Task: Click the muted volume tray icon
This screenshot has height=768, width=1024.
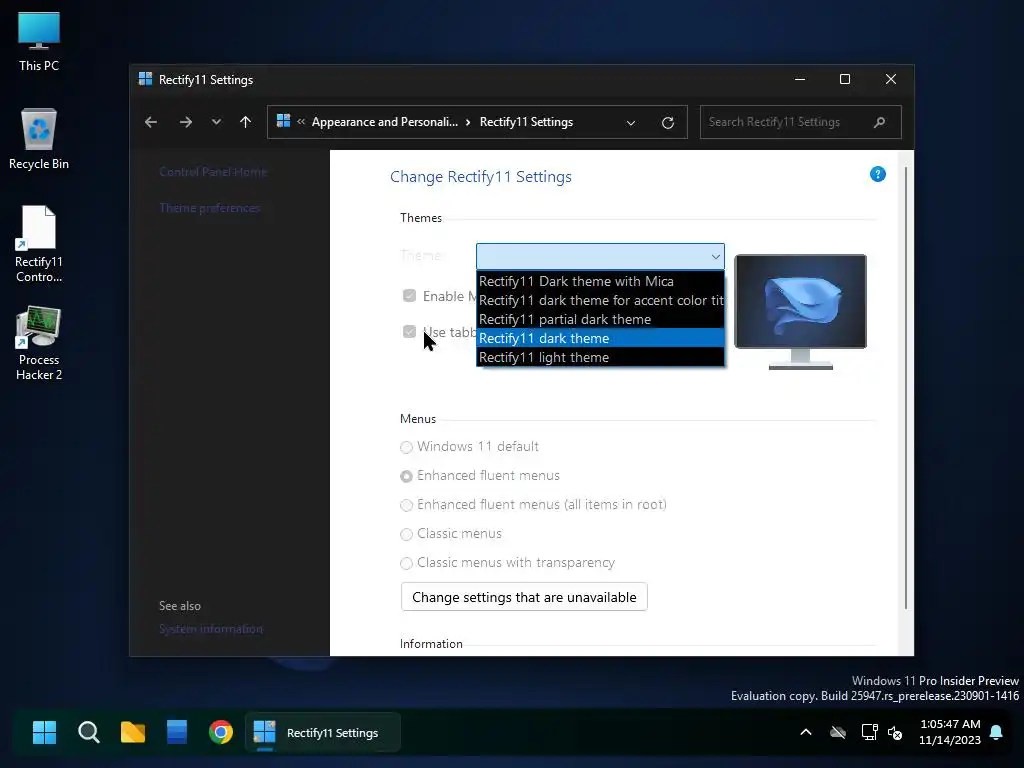Action: 895,732
